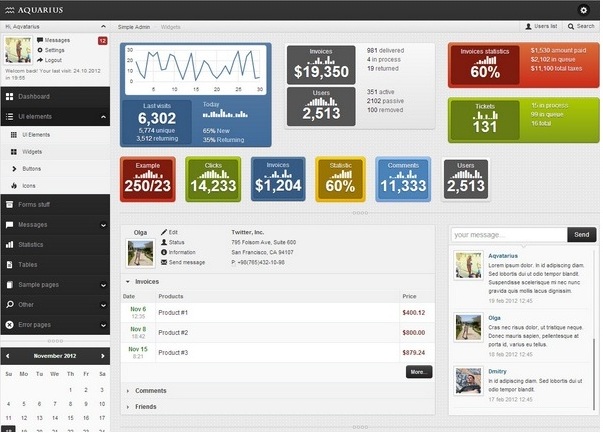Select Product #2 invoice row

coord(278,333)
